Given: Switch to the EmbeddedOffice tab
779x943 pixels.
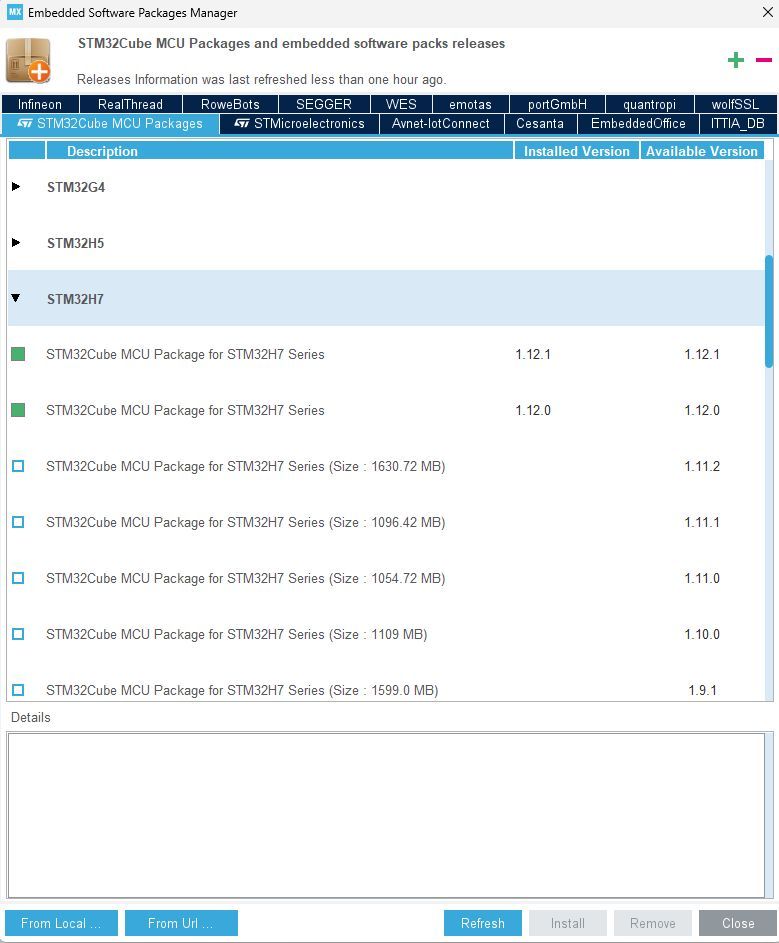Looking at the screenshot, I should click(638, 123).
